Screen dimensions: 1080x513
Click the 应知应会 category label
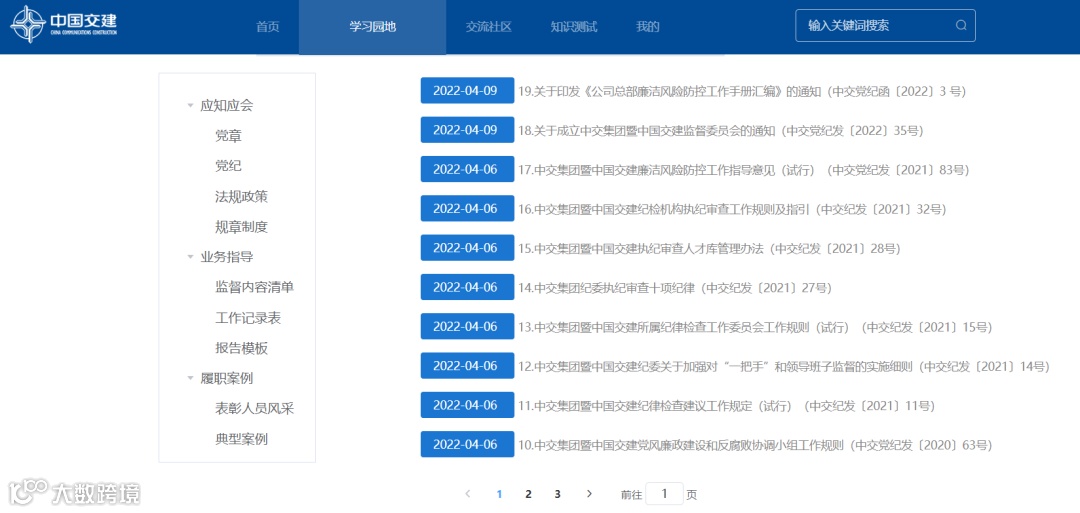click(227, 106)
